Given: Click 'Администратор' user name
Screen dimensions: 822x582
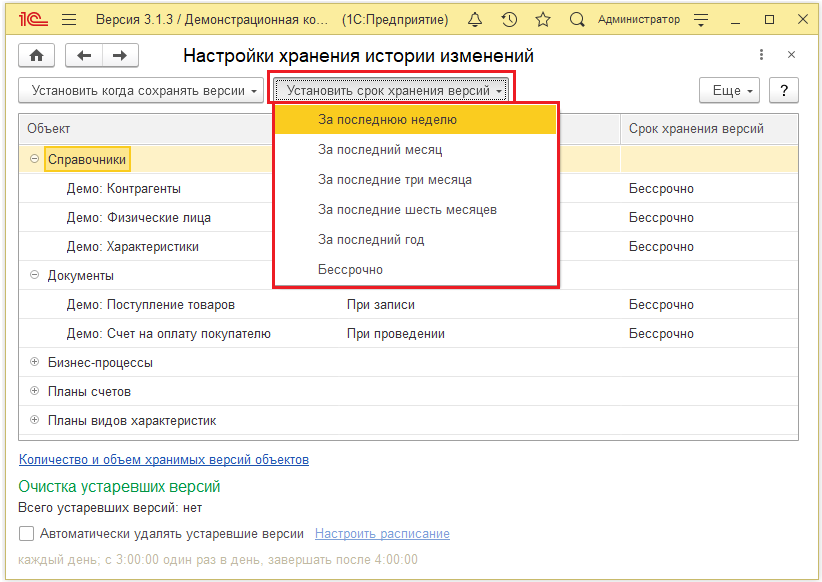Looking at the screenshot, I should pyautogui.click(x=639, y=19).
